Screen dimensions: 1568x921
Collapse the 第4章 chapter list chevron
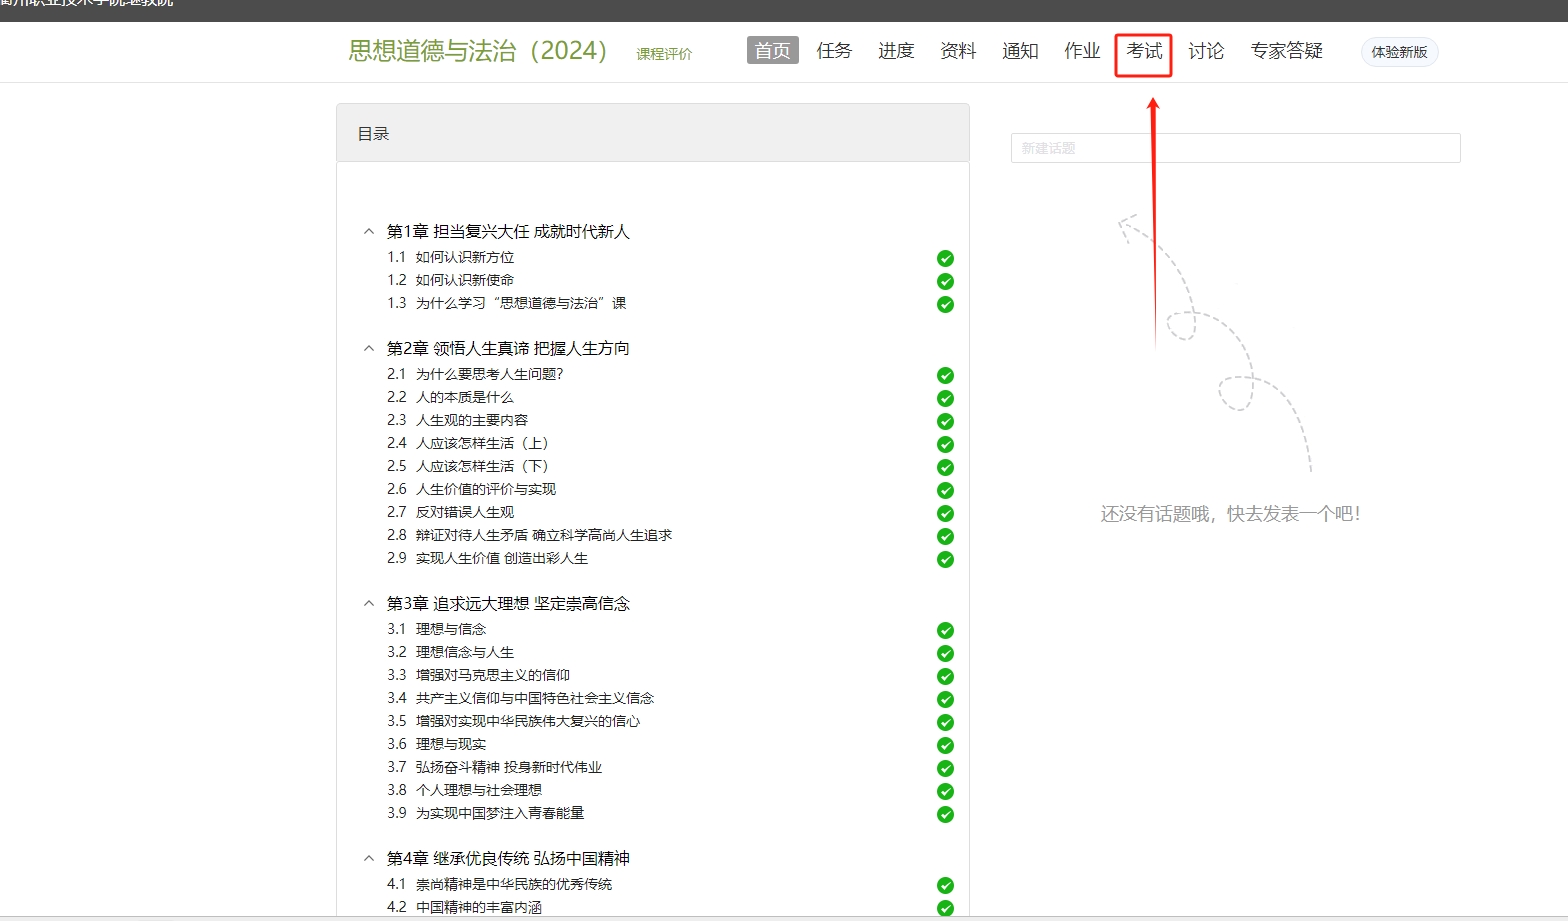coord(369,859)
